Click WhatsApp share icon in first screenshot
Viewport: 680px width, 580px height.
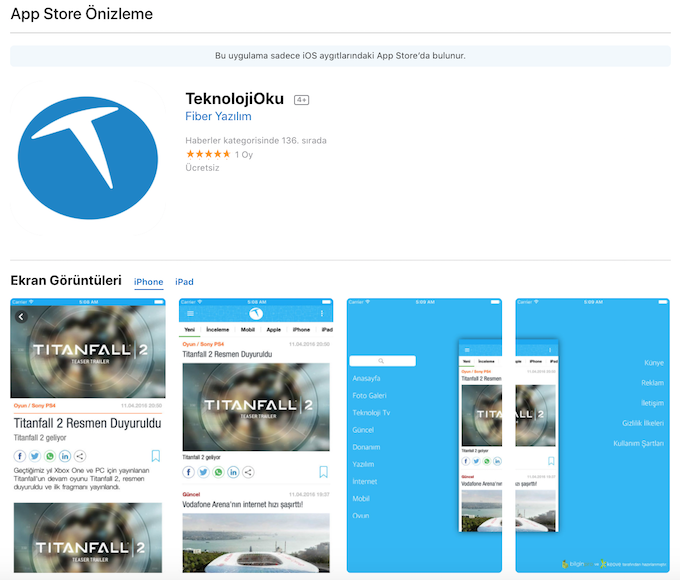coord(50,456)
